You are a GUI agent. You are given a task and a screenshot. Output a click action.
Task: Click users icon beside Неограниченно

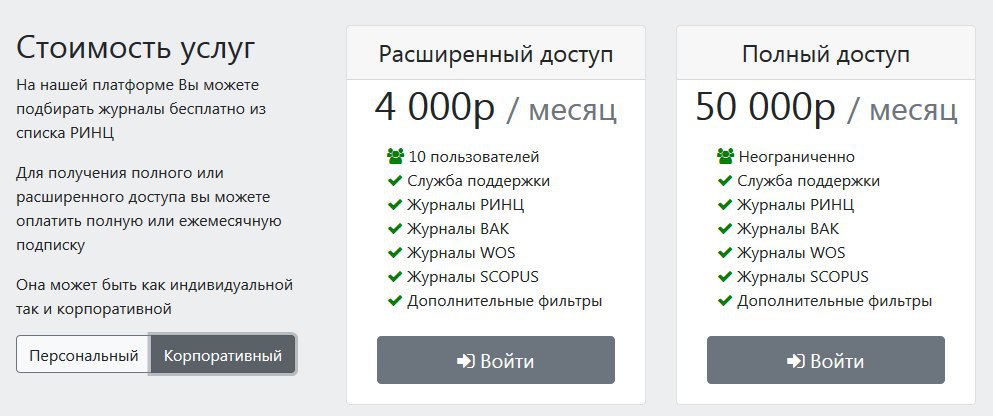coord(726,157)
